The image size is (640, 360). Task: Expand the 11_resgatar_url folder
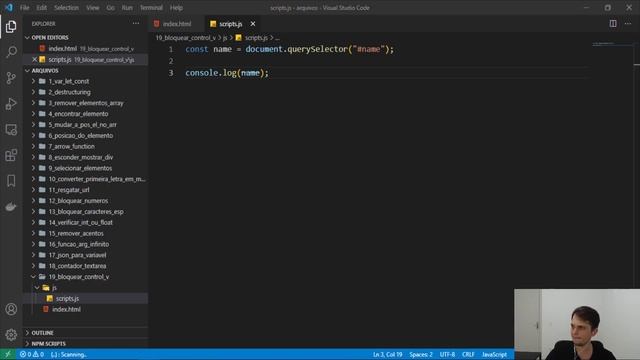(85, 190)
